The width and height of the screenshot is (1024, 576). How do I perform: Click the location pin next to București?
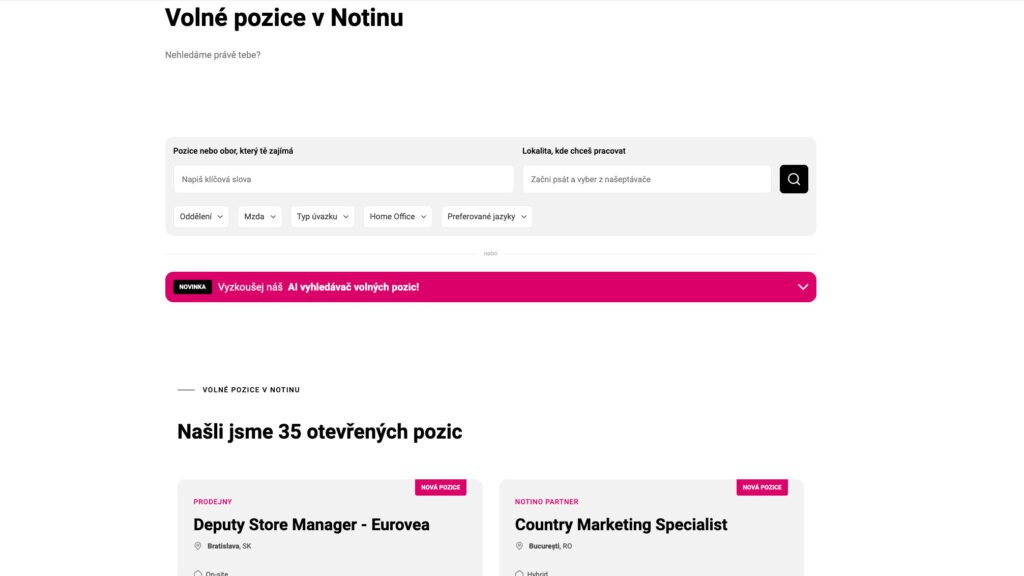(521, 544)
